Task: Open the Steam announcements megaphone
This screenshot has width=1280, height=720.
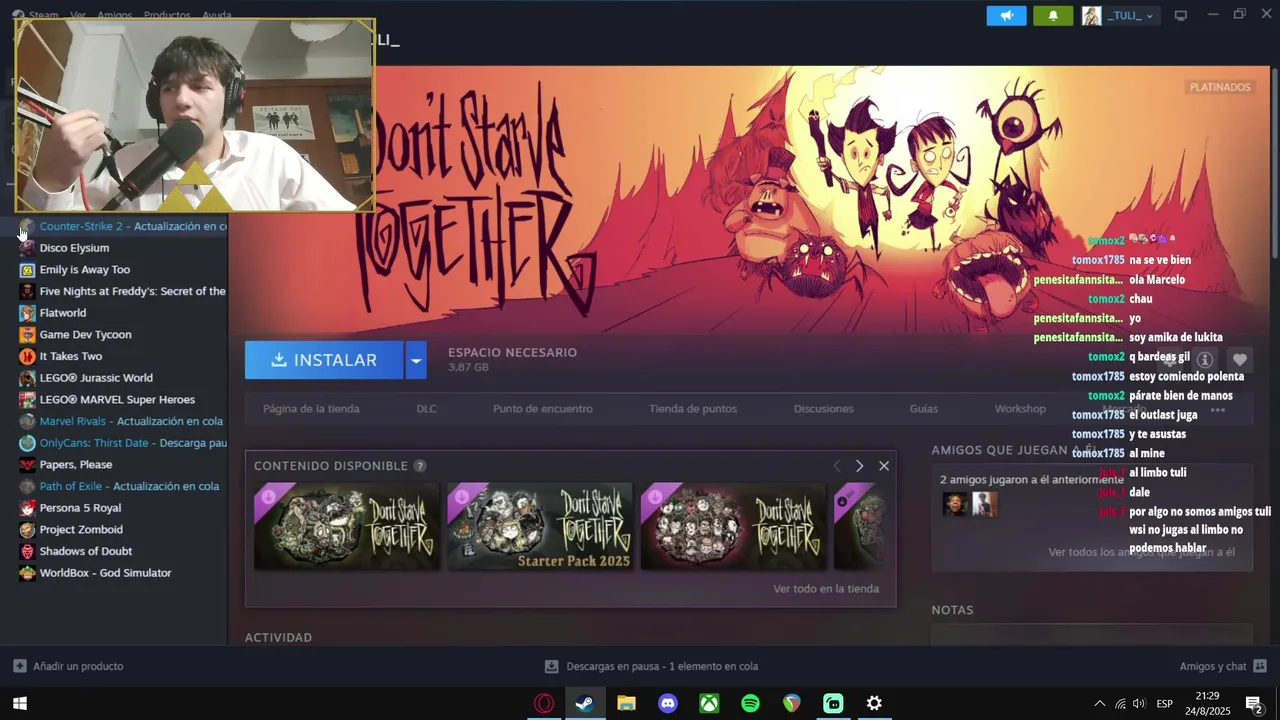Action: (x=1006, y=15)
